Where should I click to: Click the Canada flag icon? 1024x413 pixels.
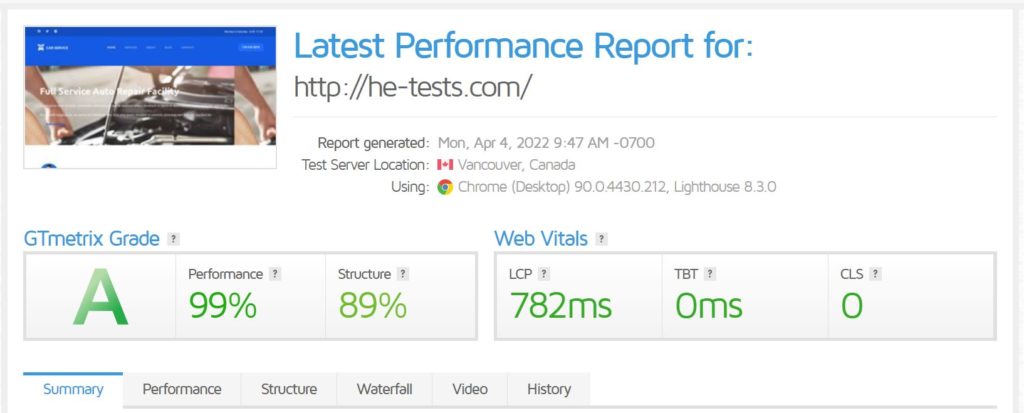tap(445, 165)
